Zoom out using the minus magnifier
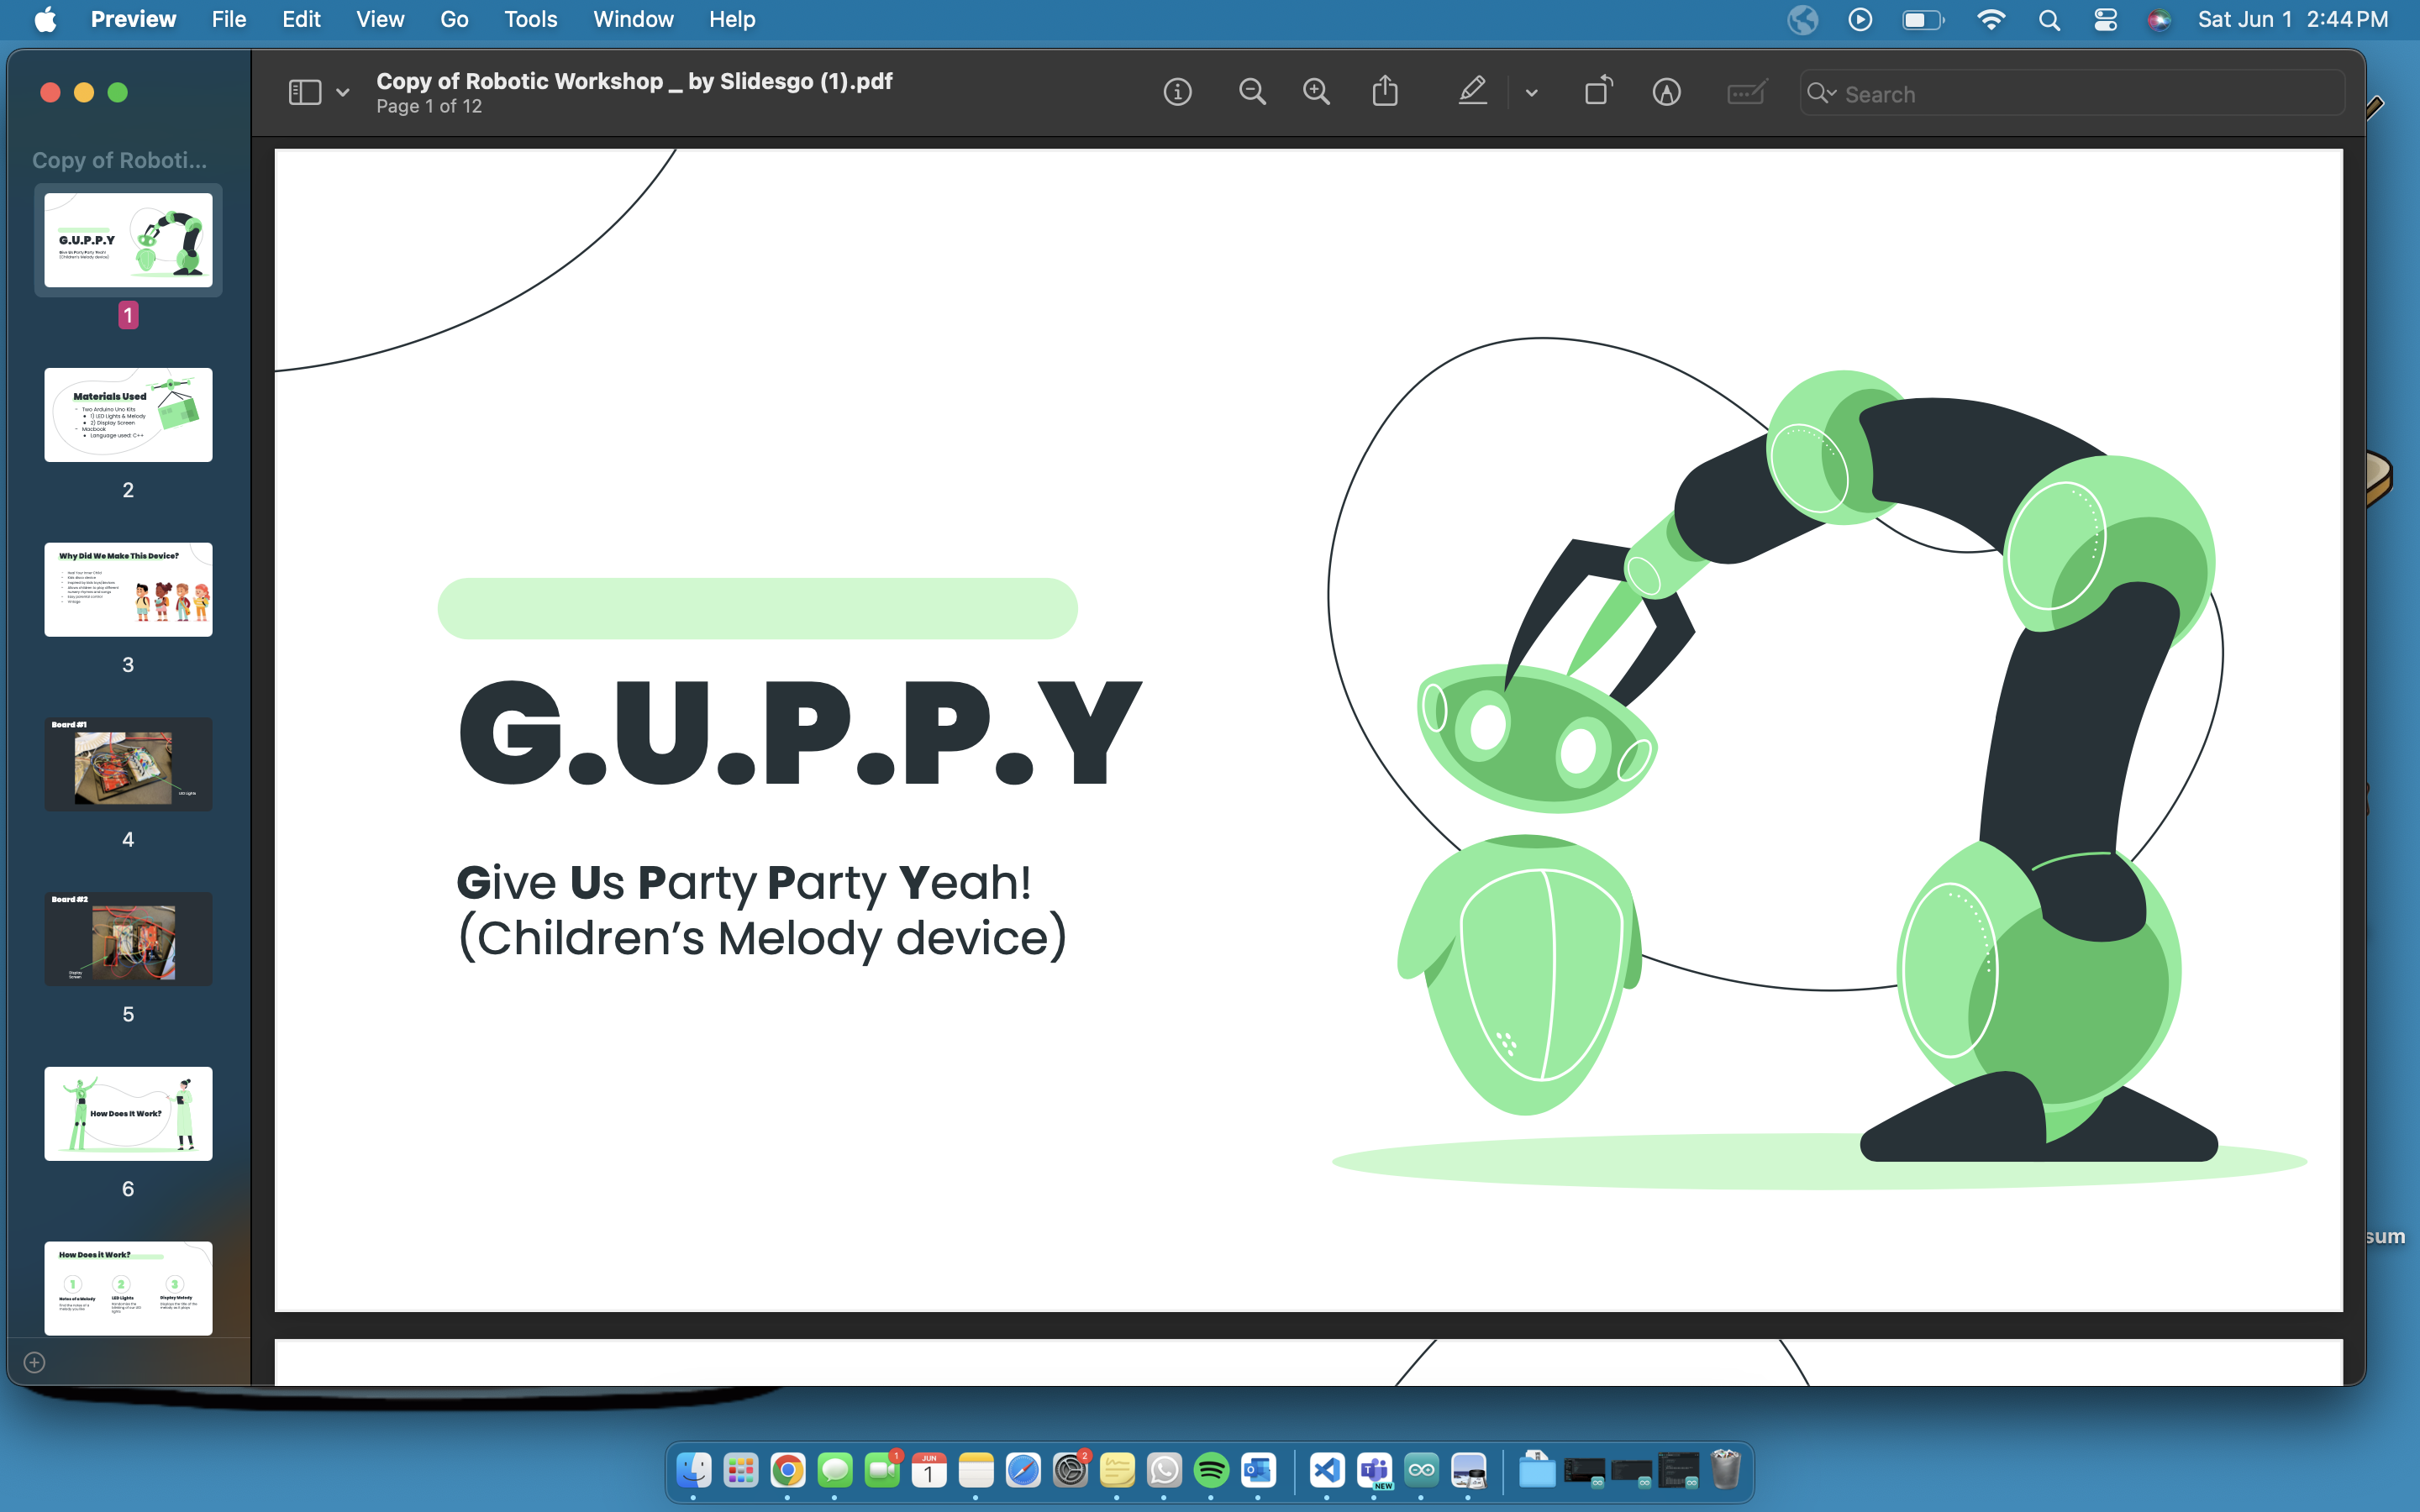 [x=1251, y=93]
